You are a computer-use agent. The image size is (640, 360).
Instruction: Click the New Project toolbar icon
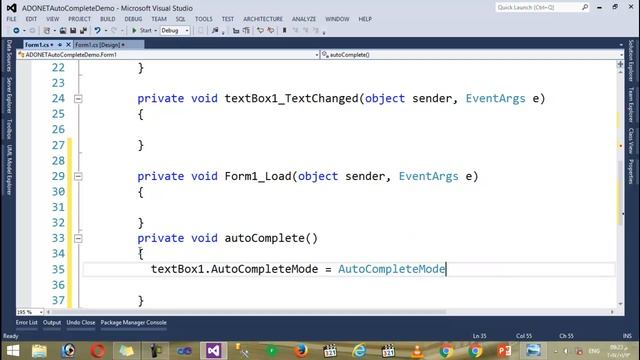47,31
